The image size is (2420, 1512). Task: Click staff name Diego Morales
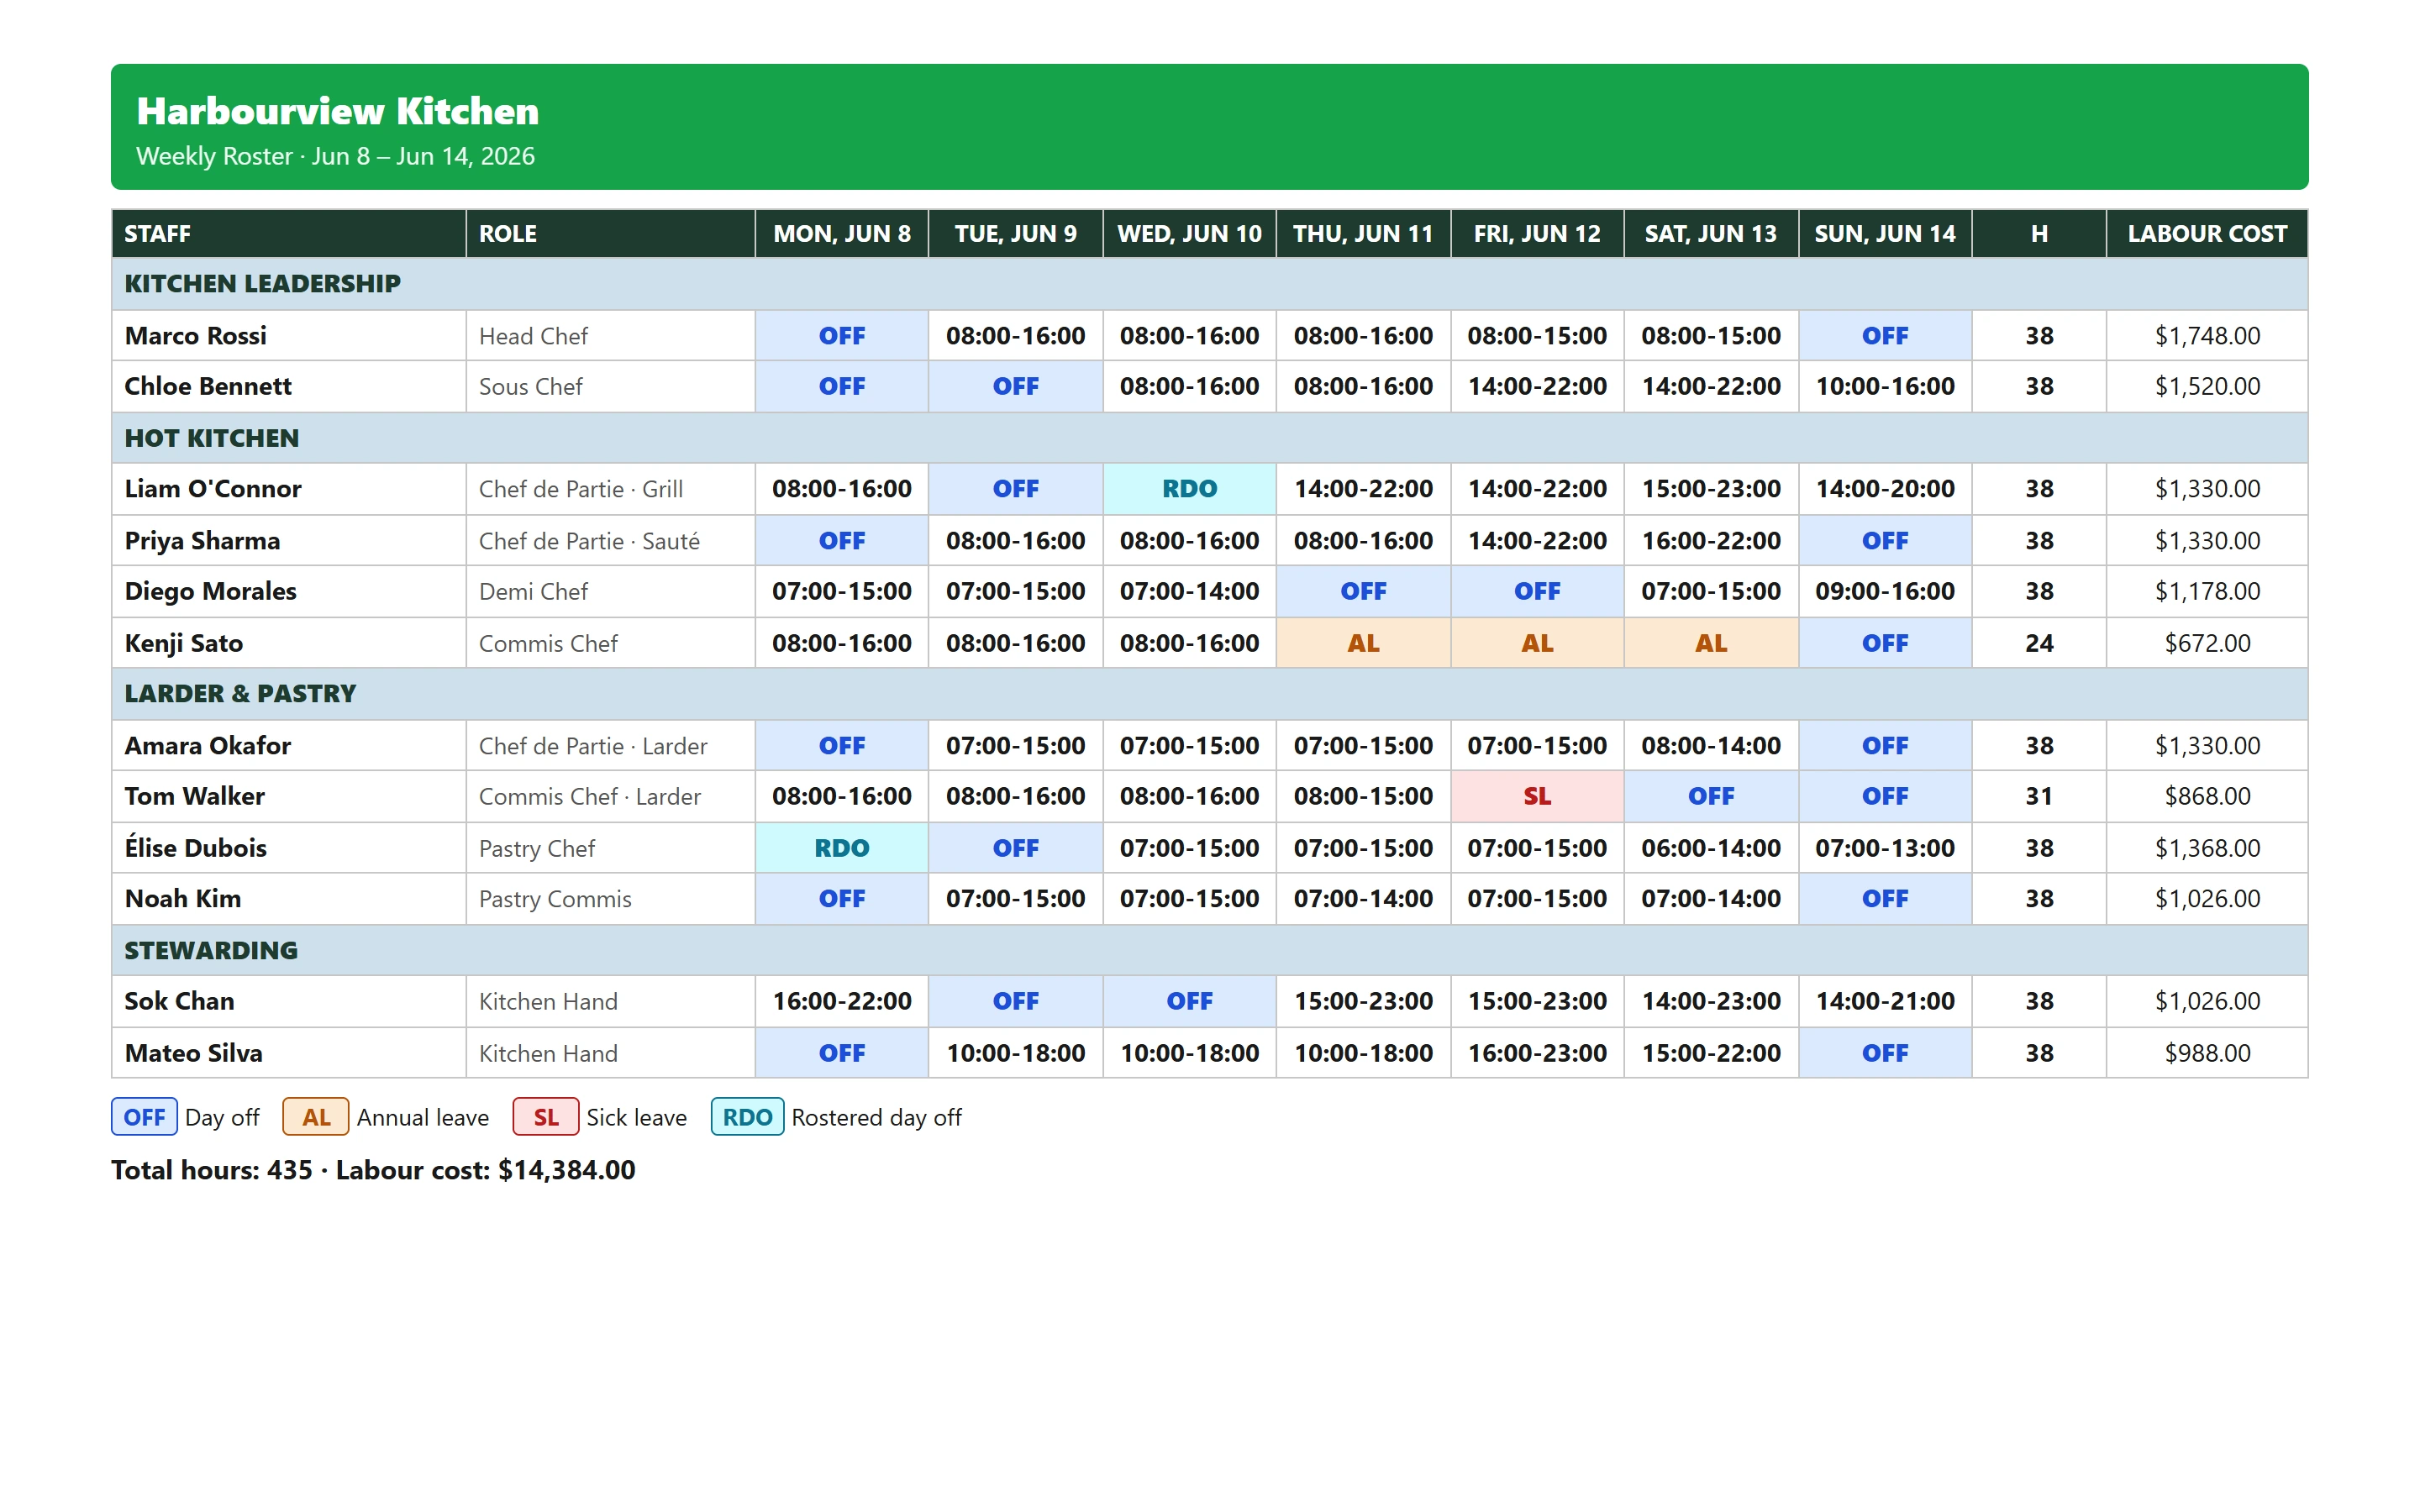coord(210,591)
